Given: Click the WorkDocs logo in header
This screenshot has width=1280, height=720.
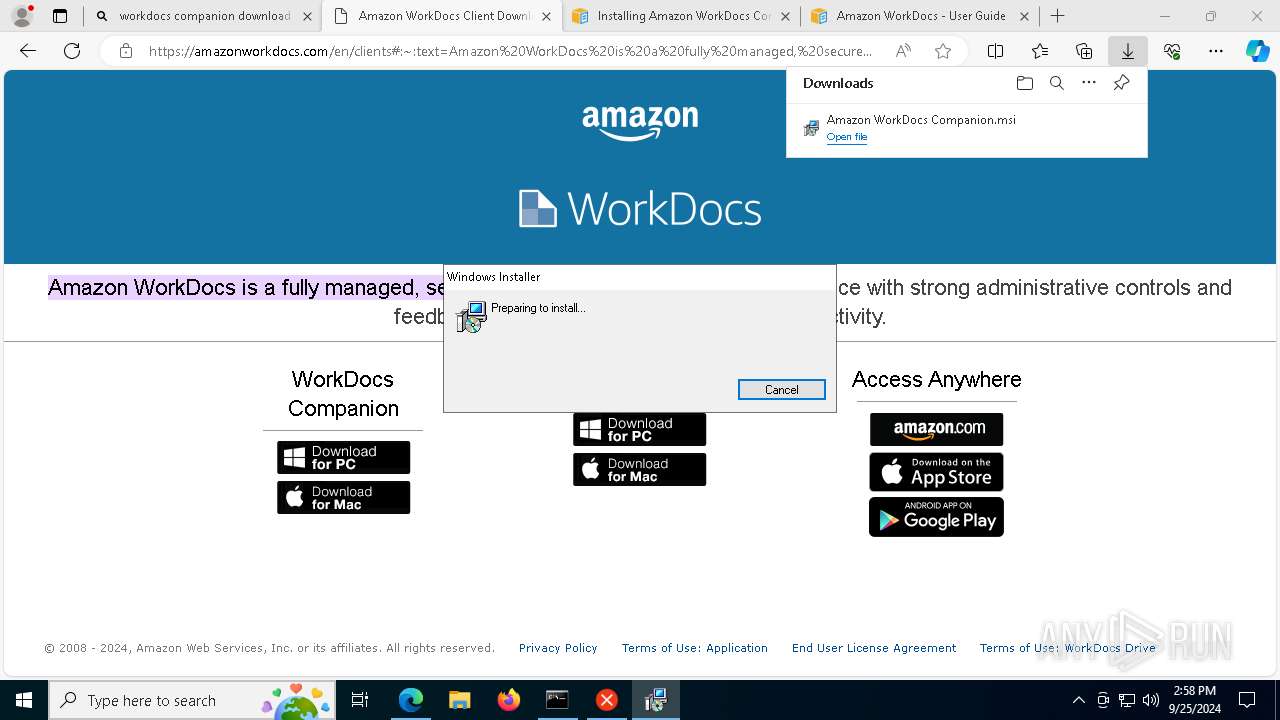Looking at the screenshot, I should click(640, 209).
